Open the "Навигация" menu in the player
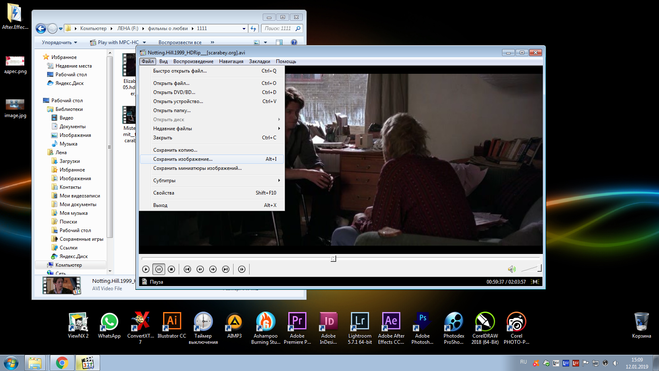 tap(231, 61)
